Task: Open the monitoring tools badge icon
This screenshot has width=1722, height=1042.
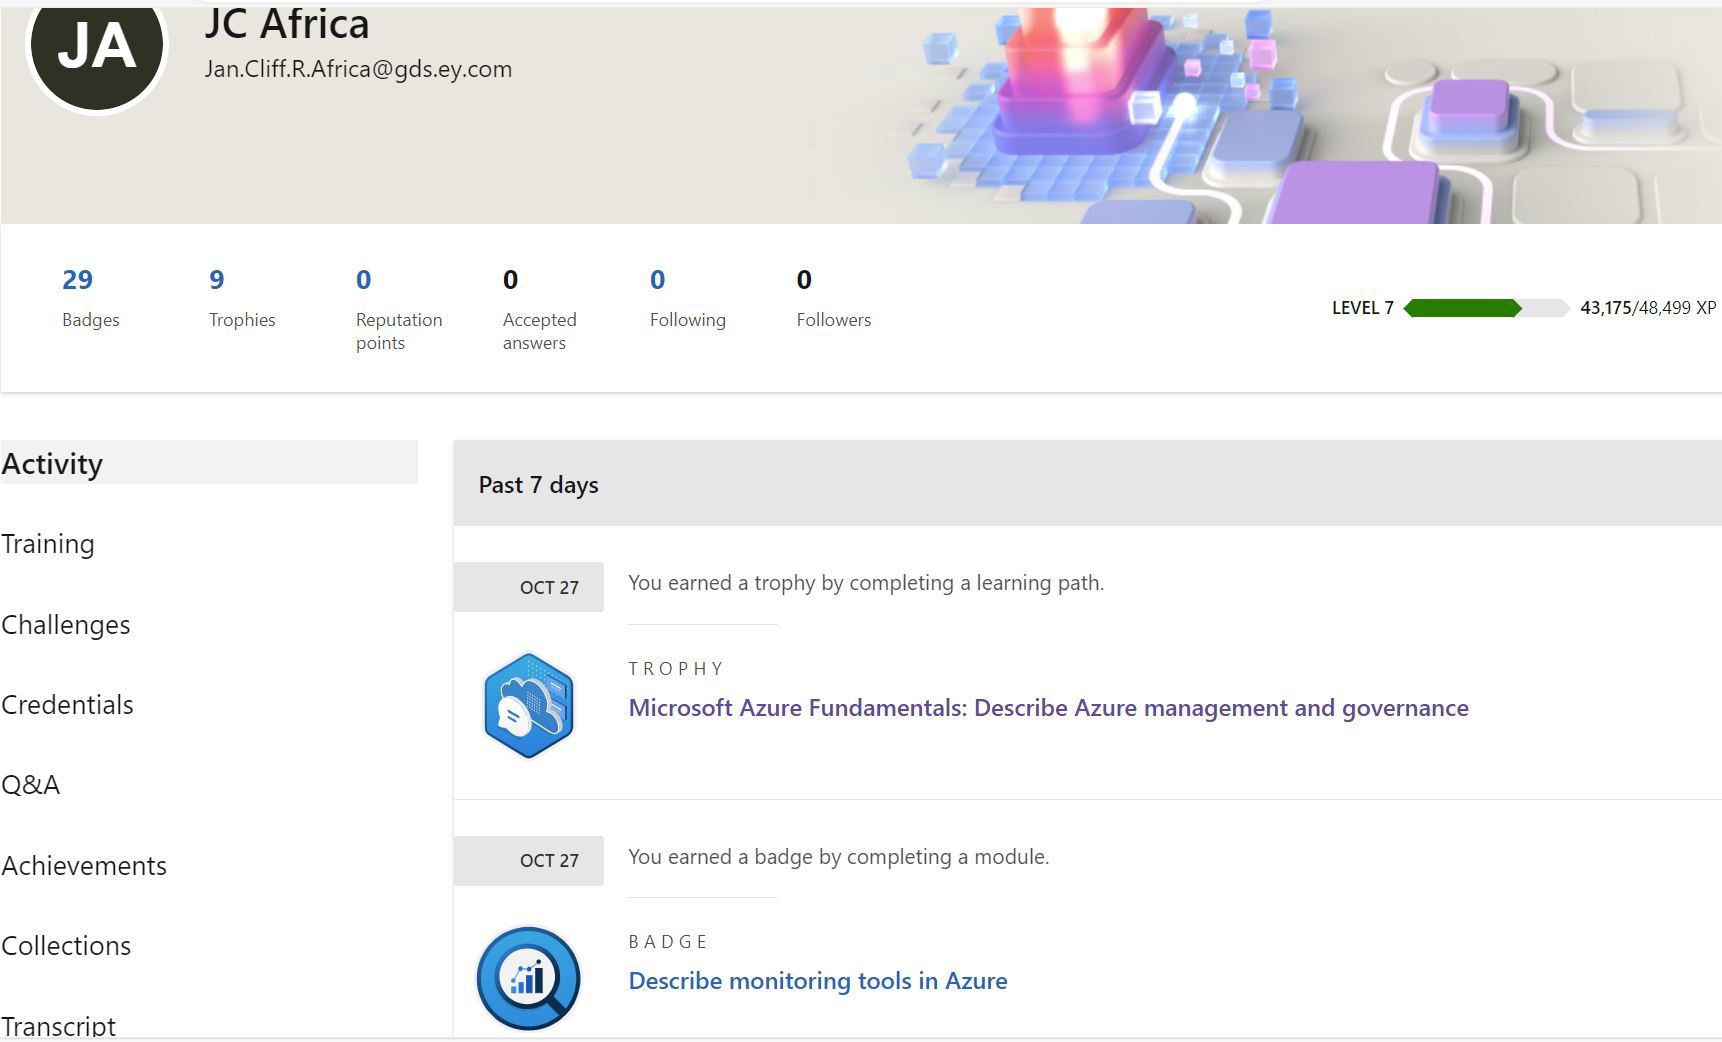Action: click(x=529, y=978)
